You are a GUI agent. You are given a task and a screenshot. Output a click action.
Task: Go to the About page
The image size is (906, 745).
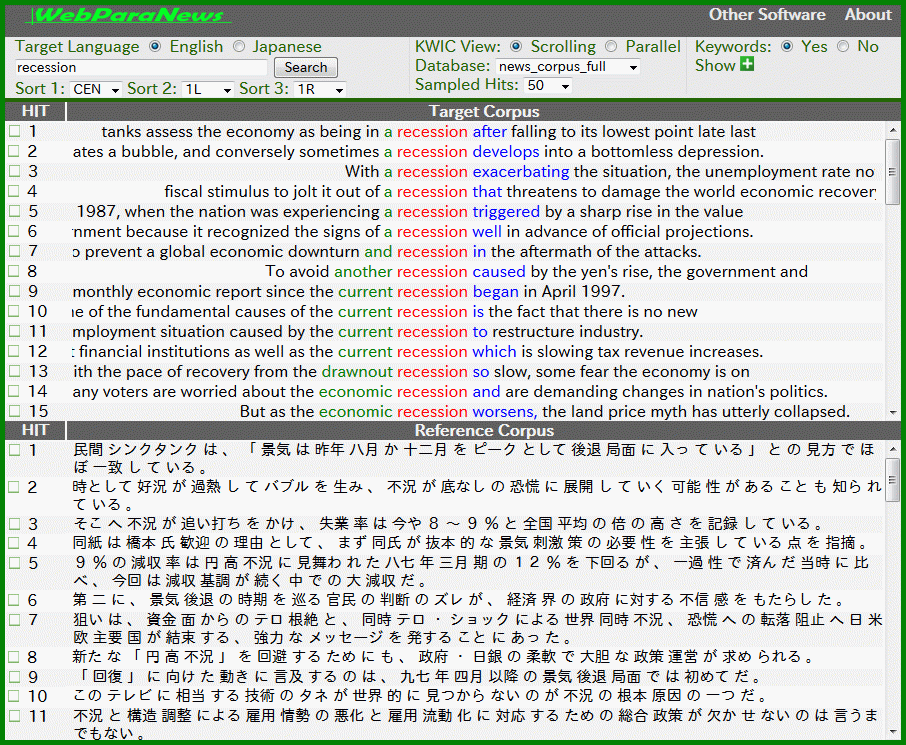[867, 15]
